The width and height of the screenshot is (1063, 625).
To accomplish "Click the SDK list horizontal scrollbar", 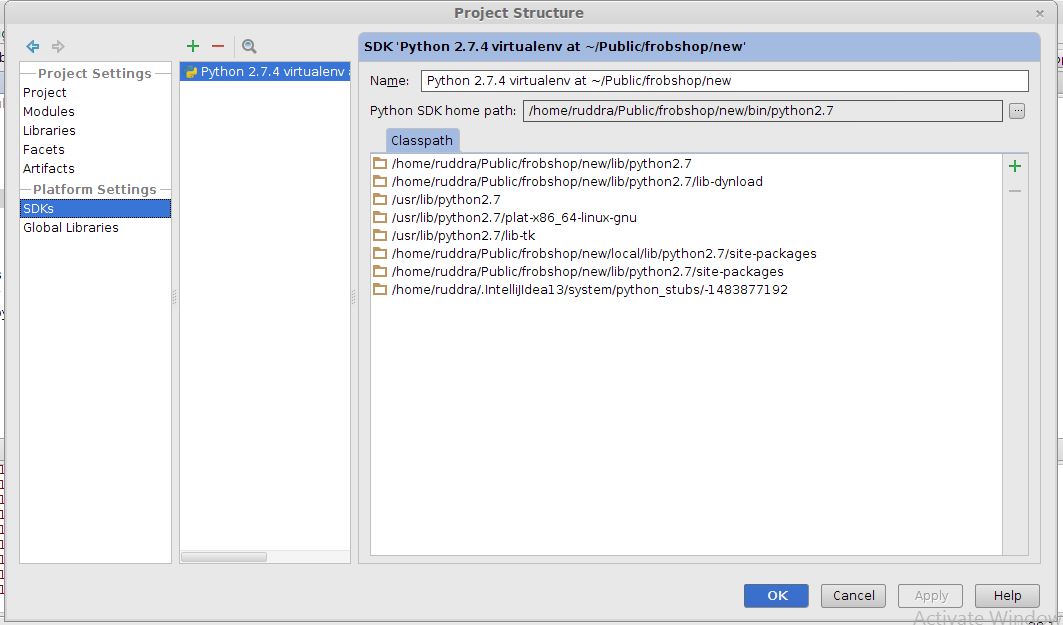I will coord(224,557).
